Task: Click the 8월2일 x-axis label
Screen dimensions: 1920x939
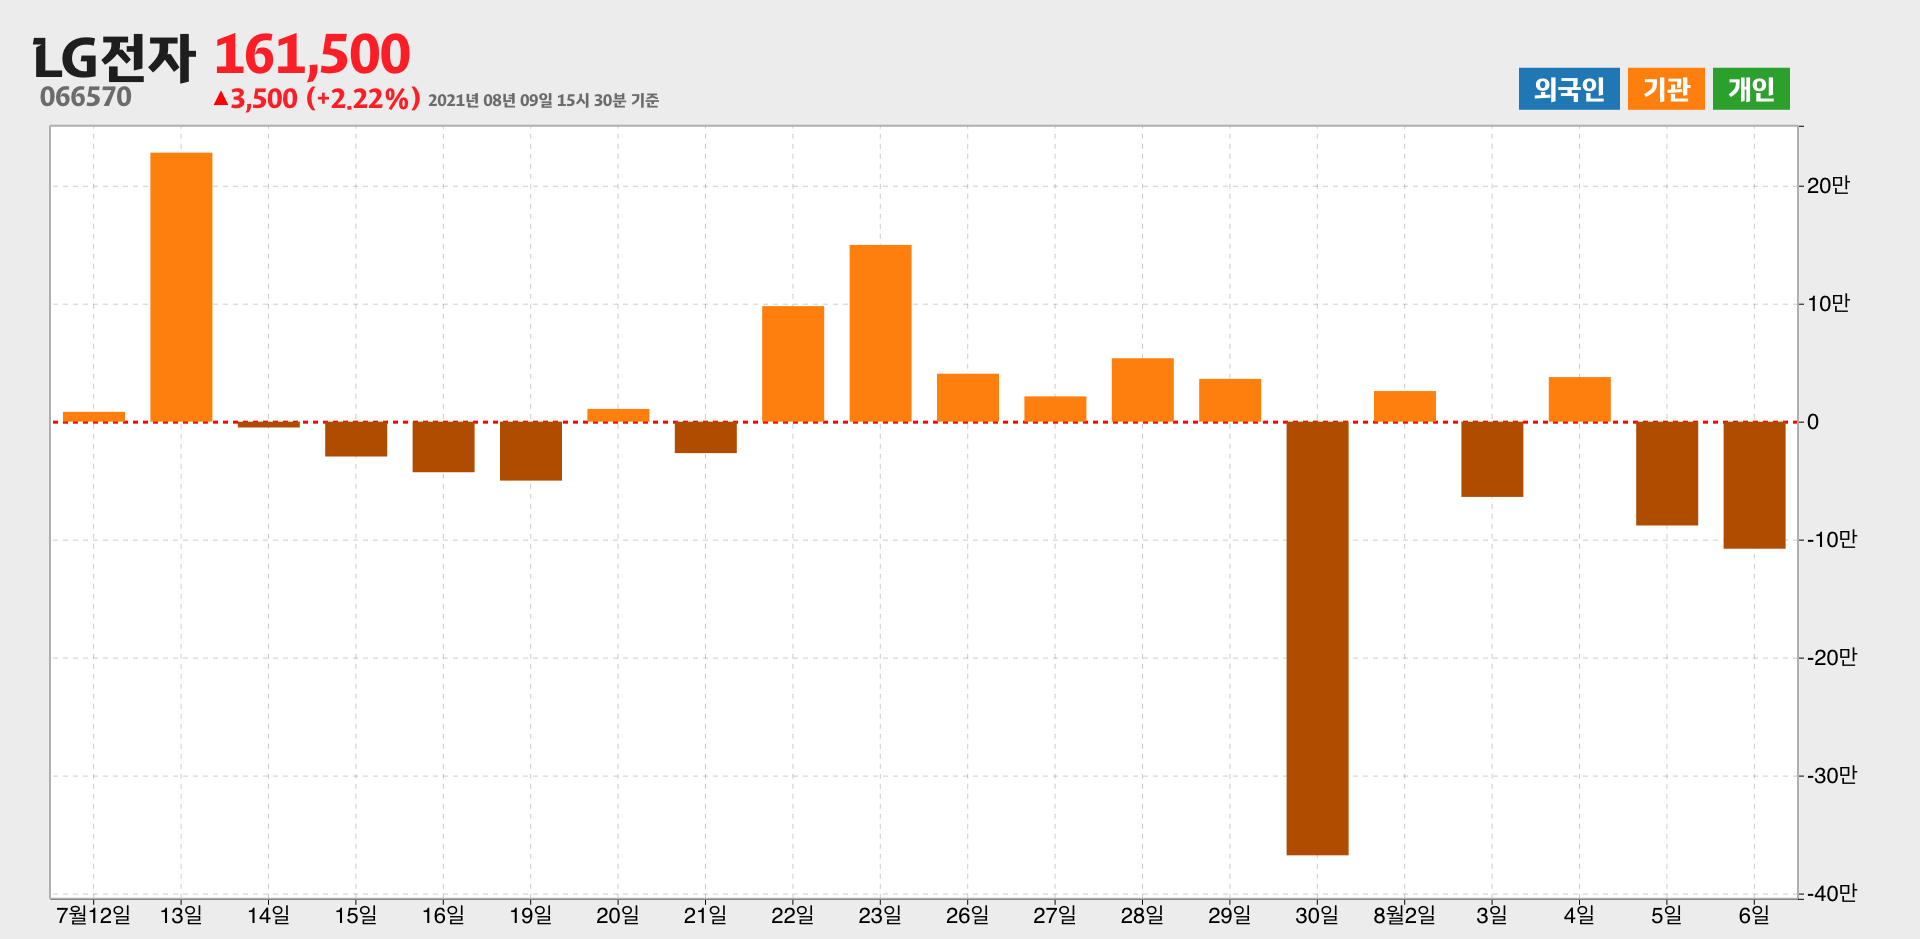Action: (x=1404, y=915)
